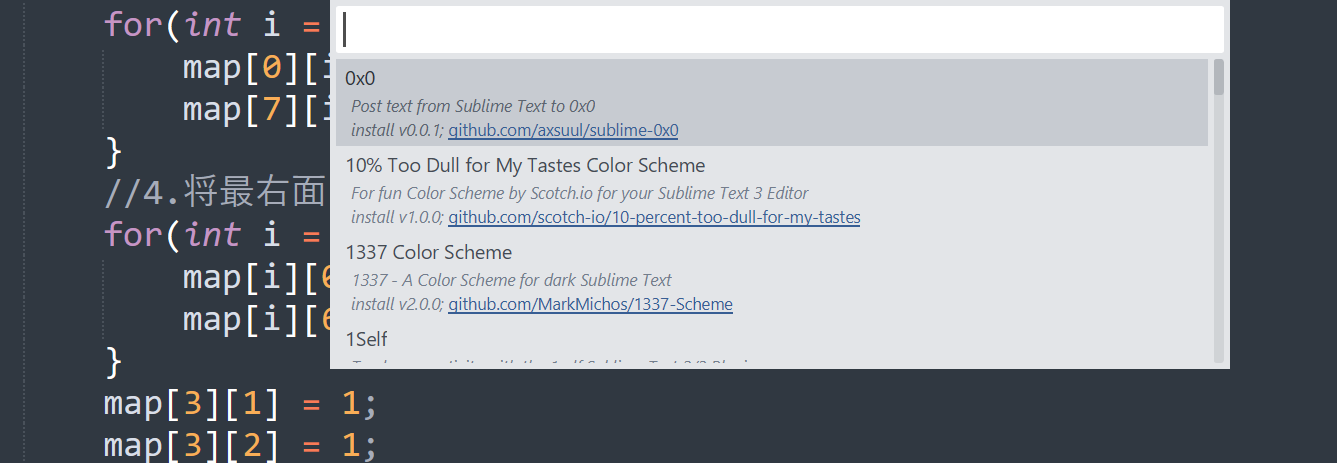1337x463 pixels.
Task: Open the MarkMichos/1337-Scheme GitHub link
Action: coord(590,304)
